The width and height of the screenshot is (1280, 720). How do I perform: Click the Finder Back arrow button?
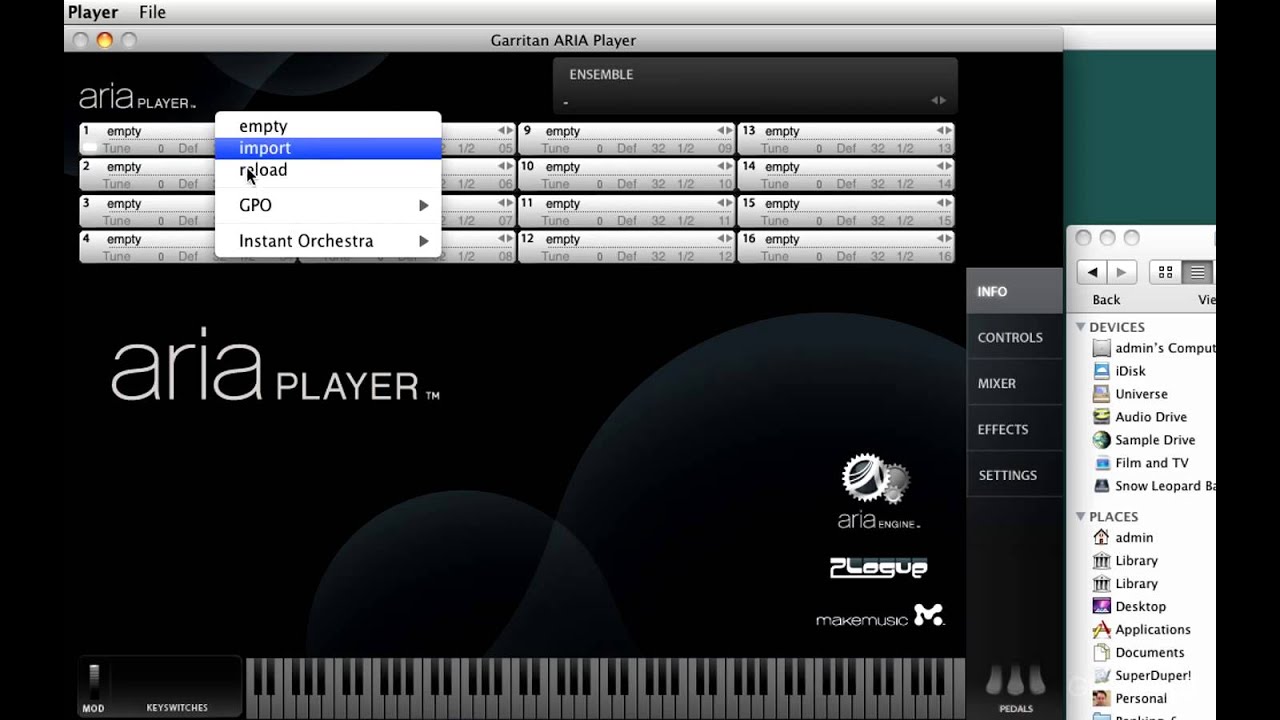click(1092, 272)
